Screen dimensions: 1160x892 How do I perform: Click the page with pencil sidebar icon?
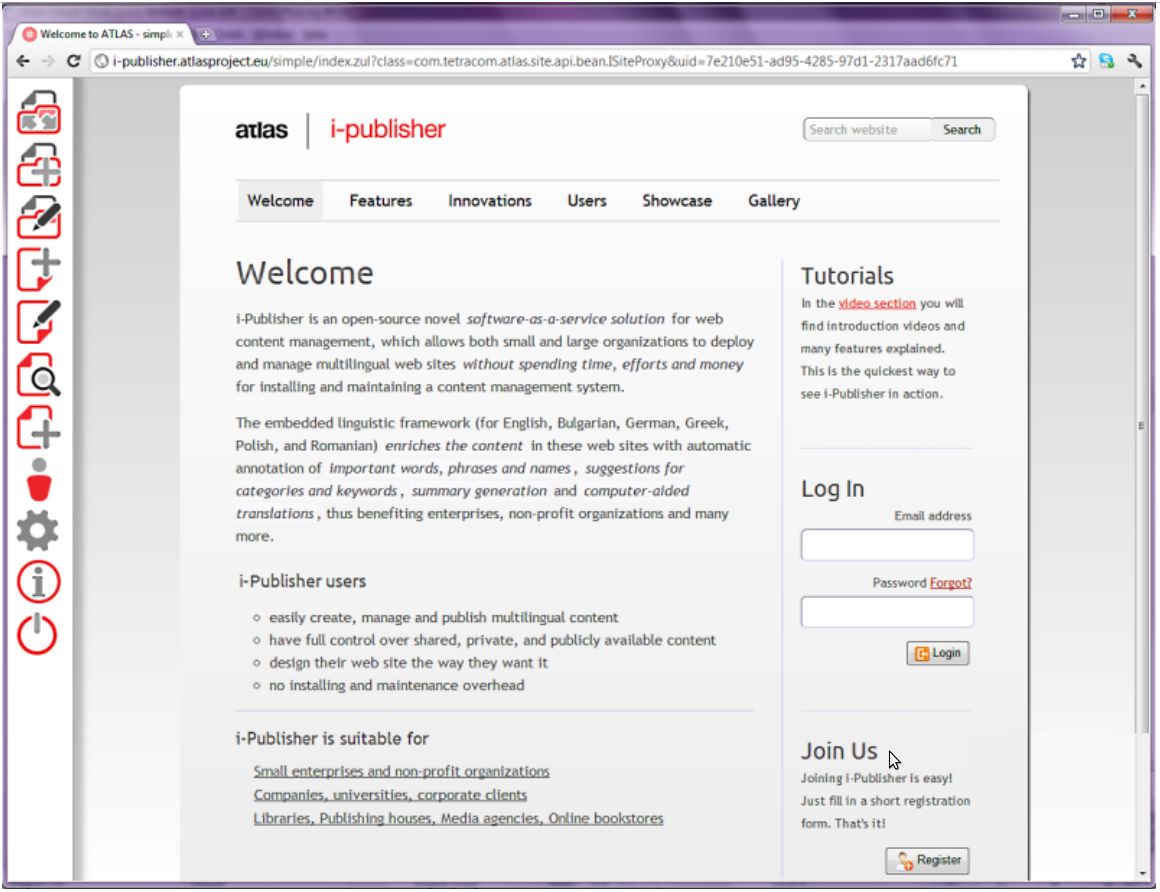coord(39,322)
